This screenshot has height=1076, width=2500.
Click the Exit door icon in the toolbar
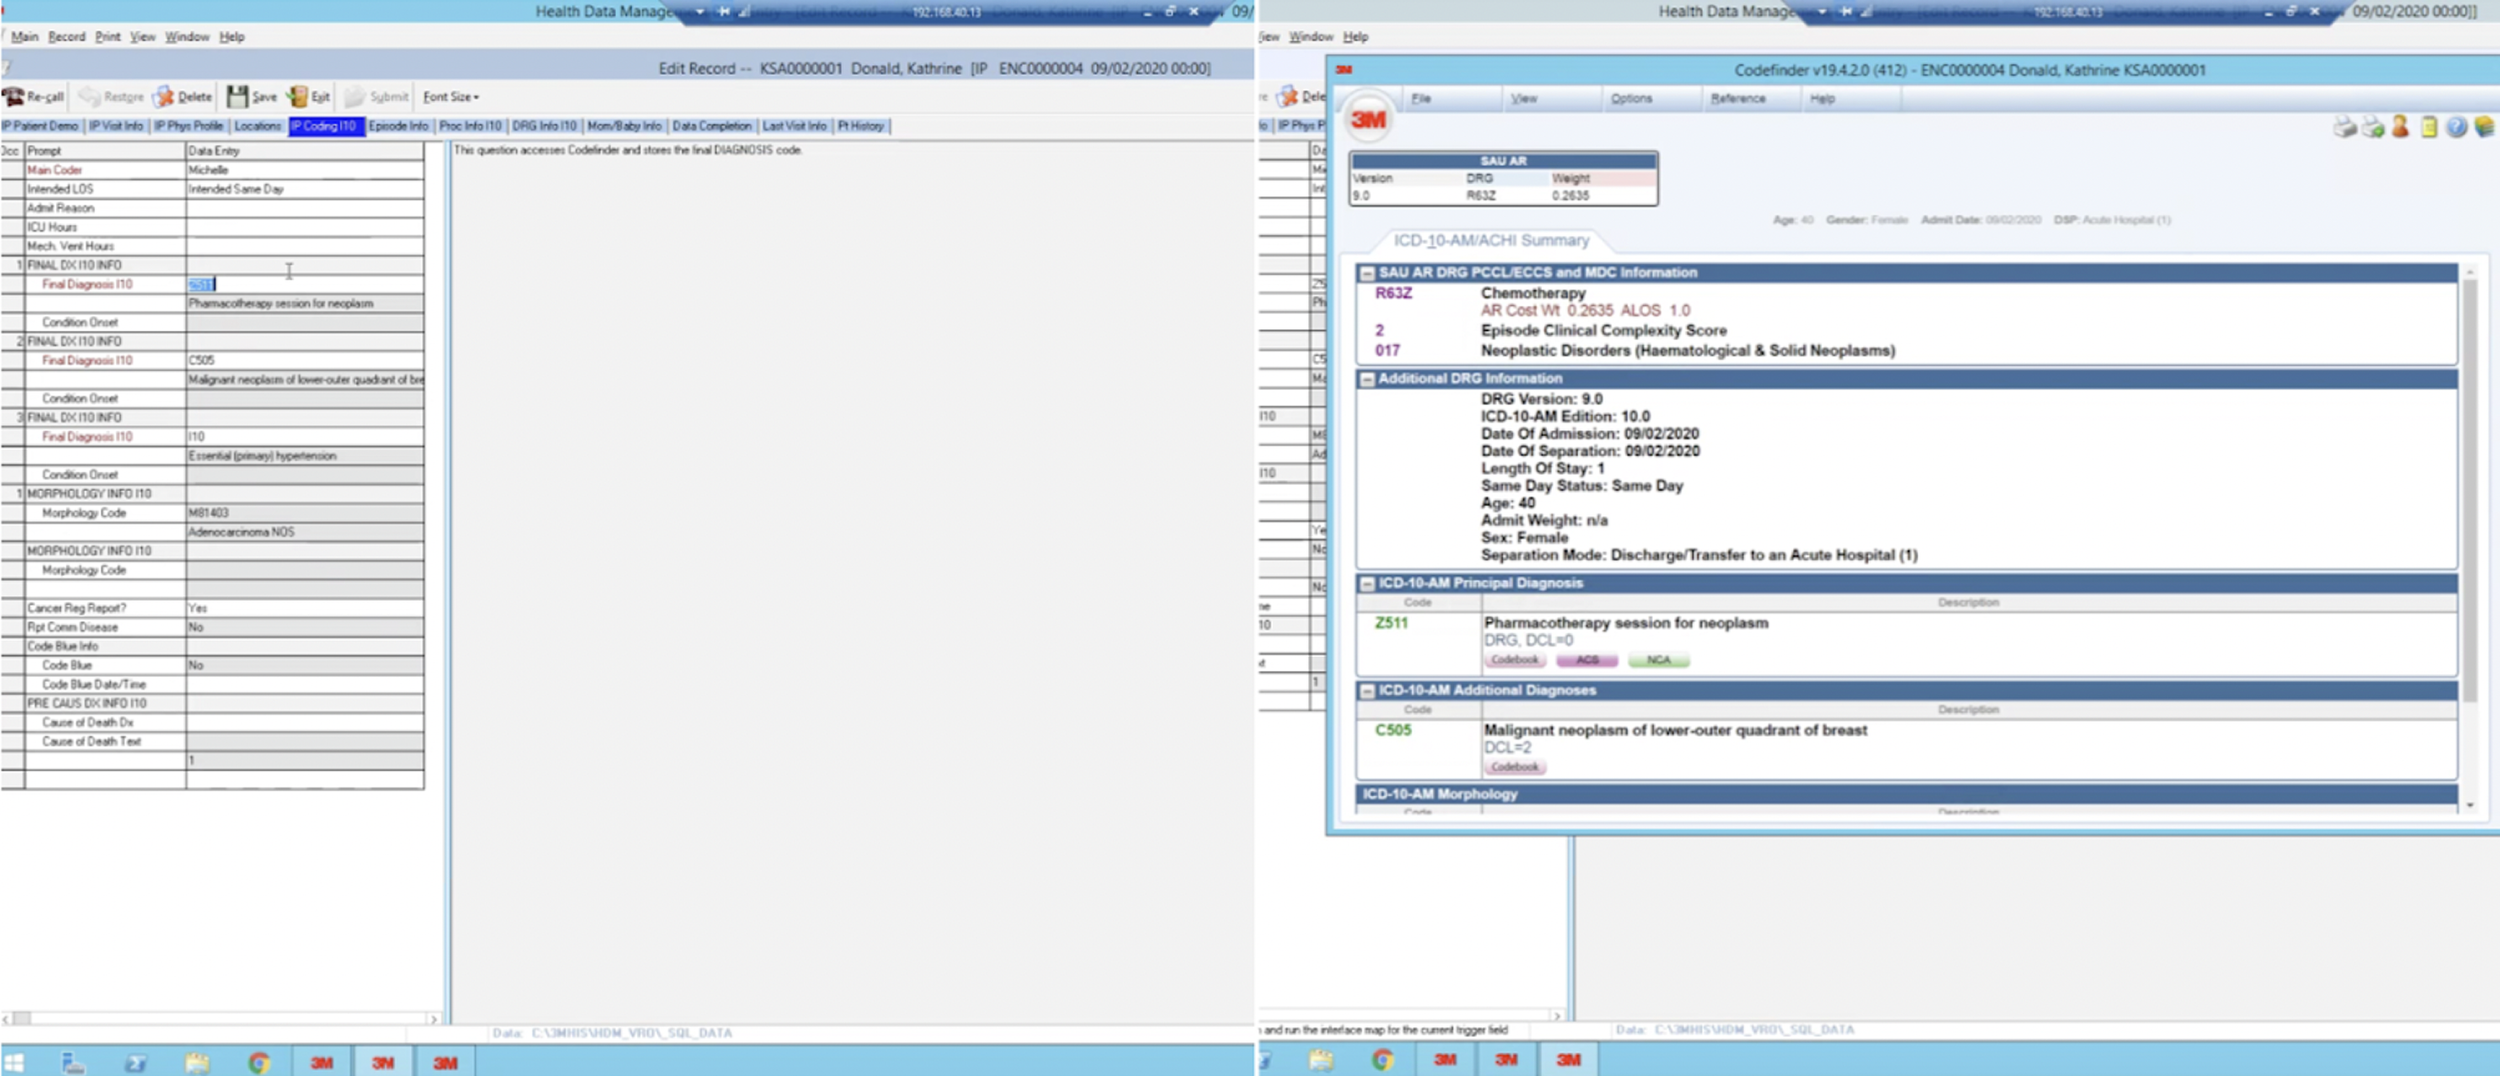297,97
